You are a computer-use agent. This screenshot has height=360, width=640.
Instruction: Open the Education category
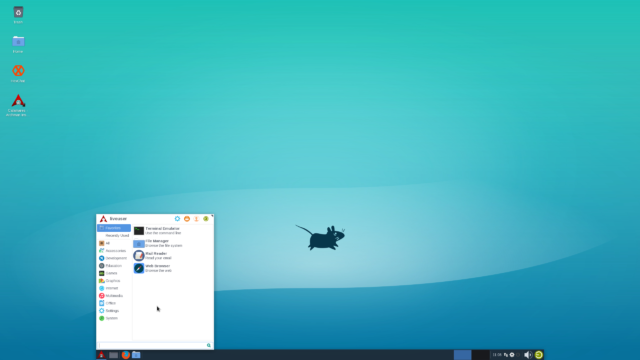click(114, 266)
